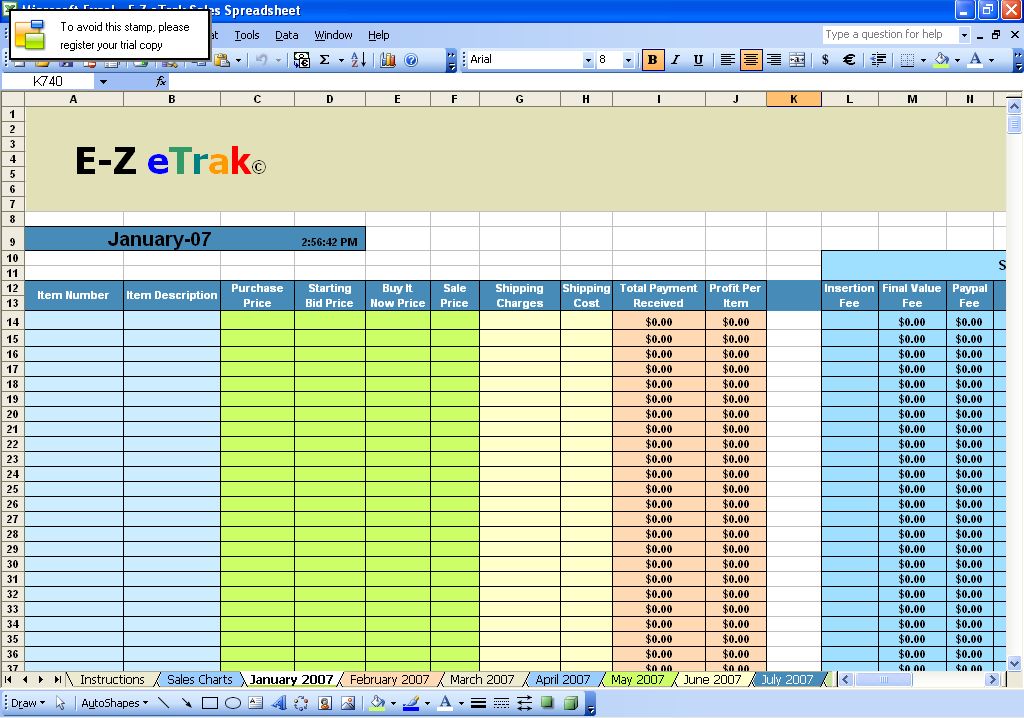Toggle Italic formatting
The height and width of the screenshot is (718, 1024).
(675, 60)
